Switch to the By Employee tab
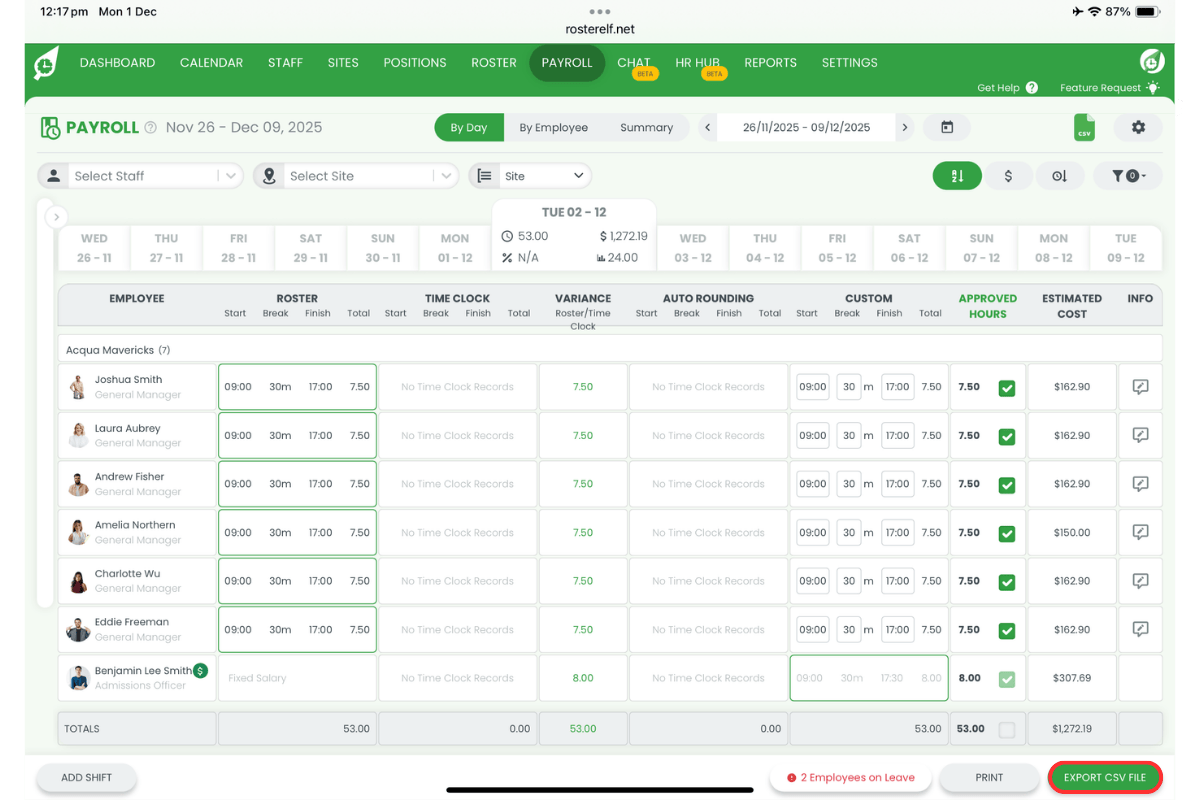Screen dimensions: 1200x800 554,127
